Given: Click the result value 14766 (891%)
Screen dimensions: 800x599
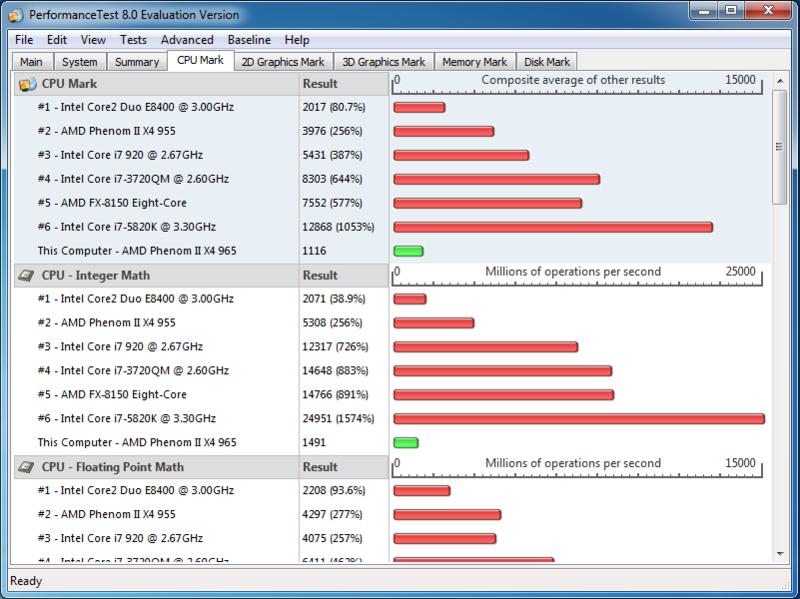Looking at the screenshot, I should tap(335, 395).
